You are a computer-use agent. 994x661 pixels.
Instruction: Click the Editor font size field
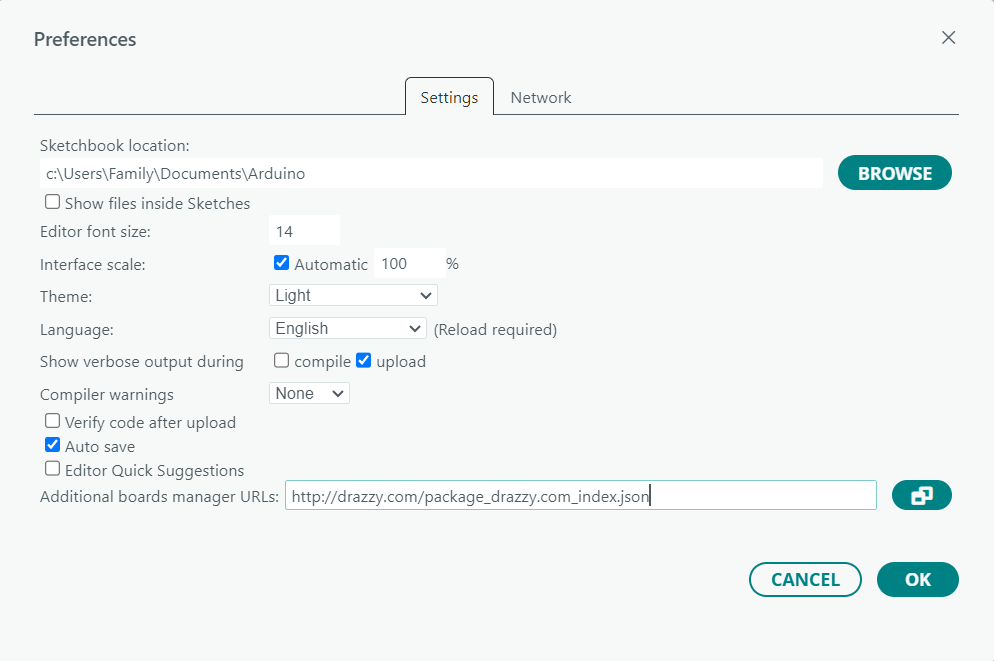[x=304, y=231]
